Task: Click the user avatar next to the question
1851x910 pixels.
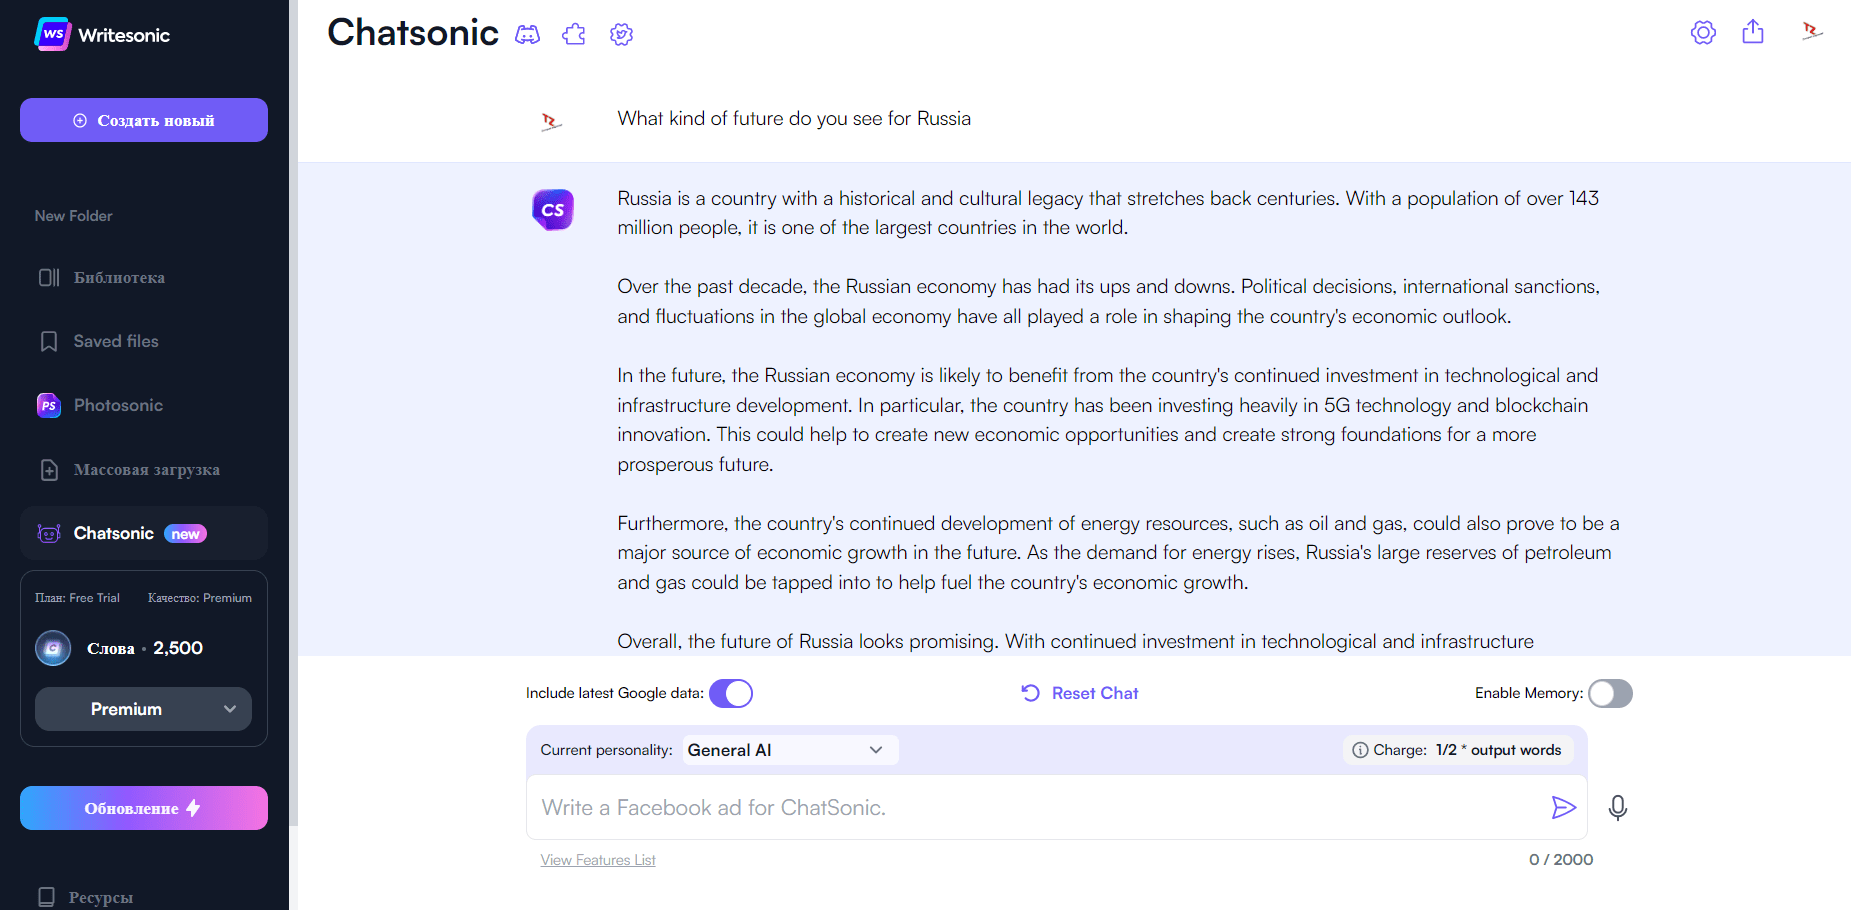Action: [551, 122]
